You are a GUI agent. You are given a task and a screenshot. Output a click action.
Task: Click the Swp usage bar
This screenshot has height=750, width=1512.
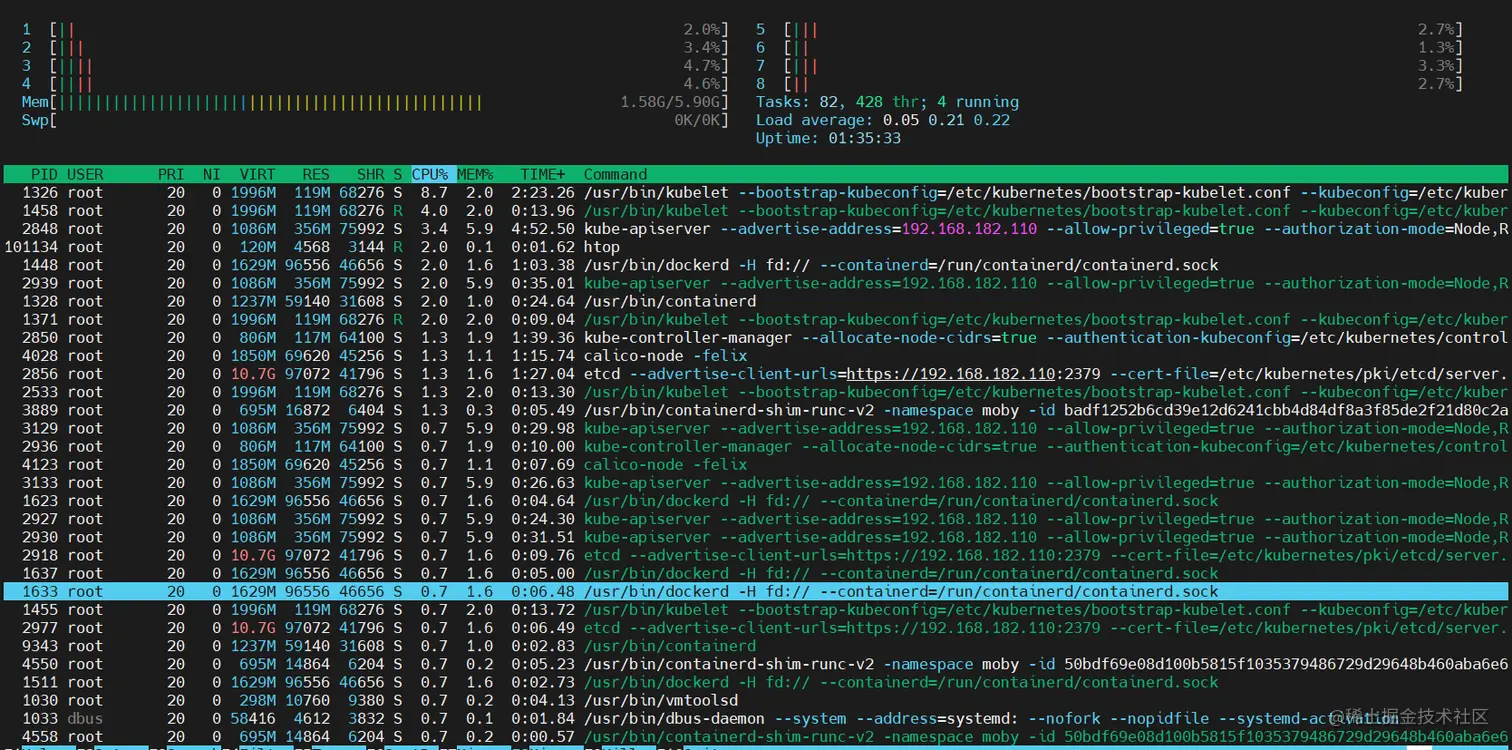pyautogui.click(x=375, y=120)
